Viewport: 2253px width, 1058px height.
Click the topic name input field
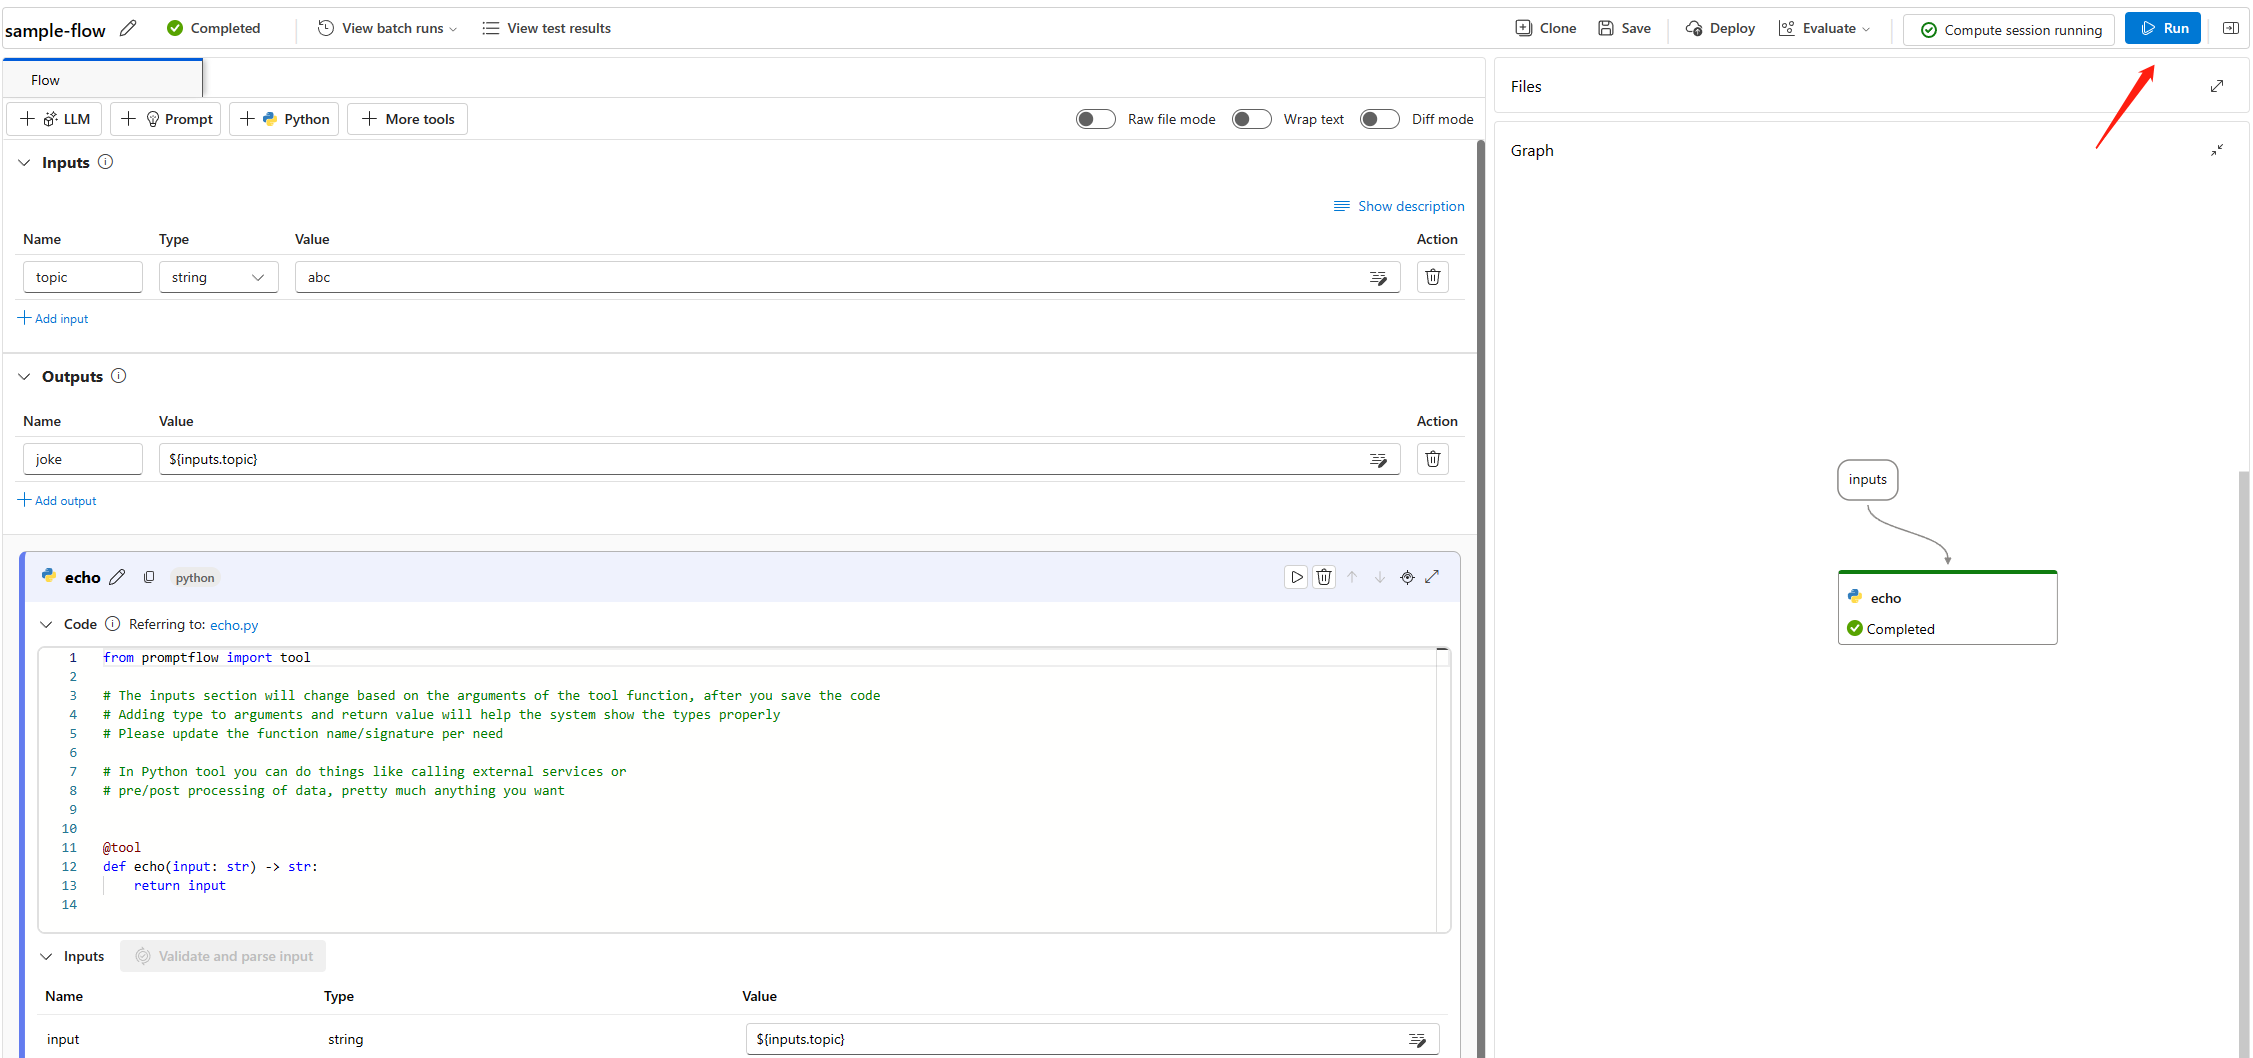[x=83, y=277]
